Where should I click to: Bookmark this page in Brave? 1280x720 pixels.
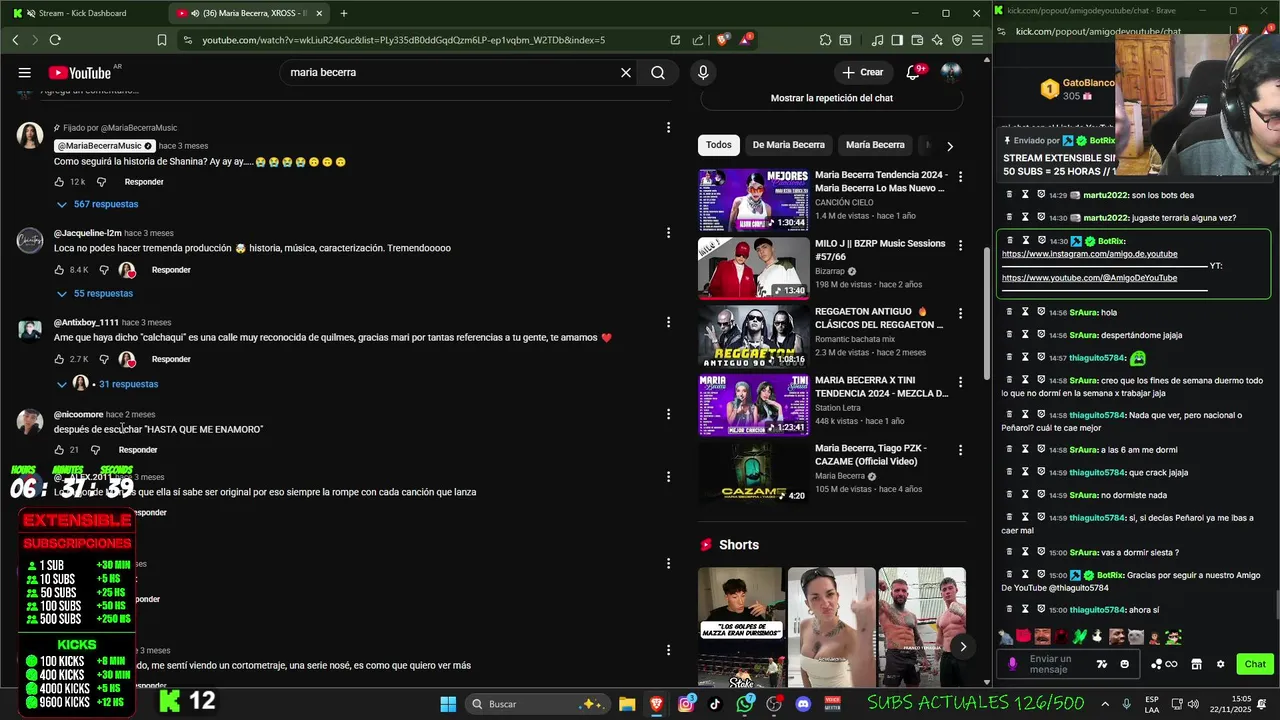click(162, 40)
